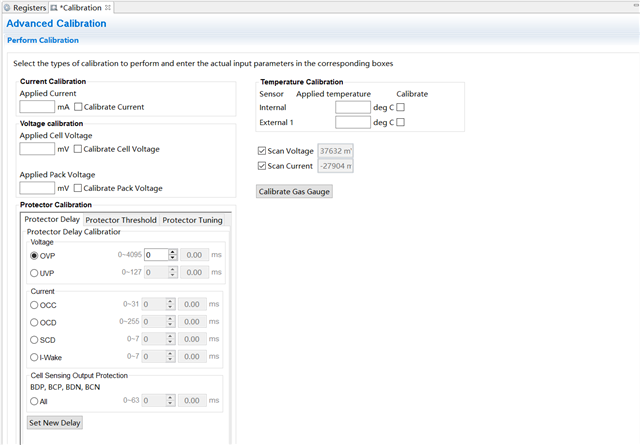Select the I-Wake radio button

34,357
